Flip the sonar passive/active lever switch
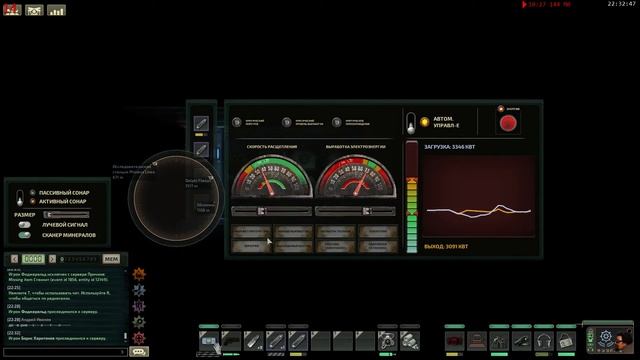The width and height of the screenshot is (640, 360). click(20, 198)
